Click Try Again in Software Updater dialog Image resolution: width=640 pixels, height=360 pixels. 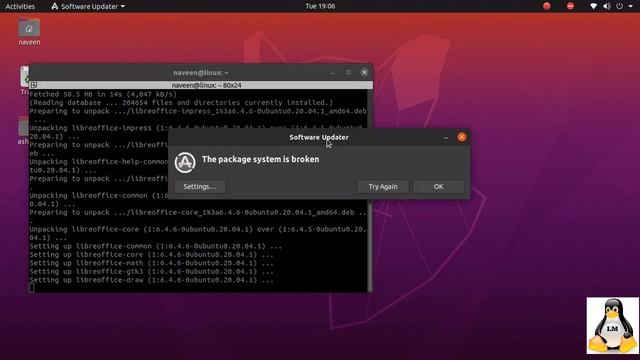pyautogui.click(x=383, y=187)
